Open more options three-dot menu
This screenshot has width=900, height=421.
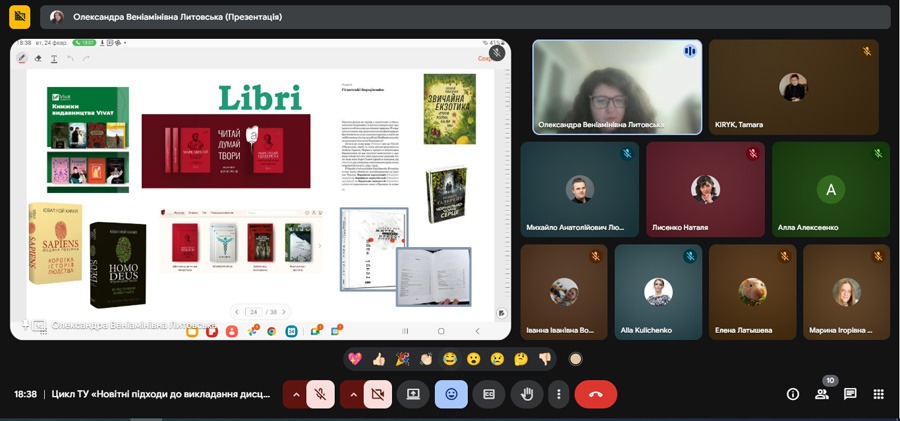tap(558, 394)
